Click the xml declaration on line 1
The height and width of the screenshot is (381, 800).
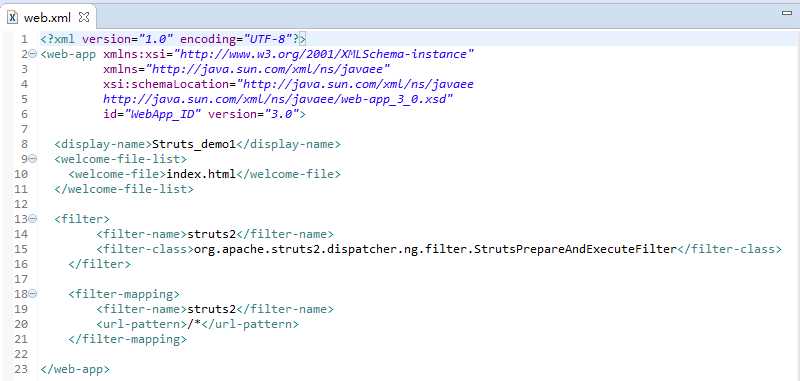173,39
